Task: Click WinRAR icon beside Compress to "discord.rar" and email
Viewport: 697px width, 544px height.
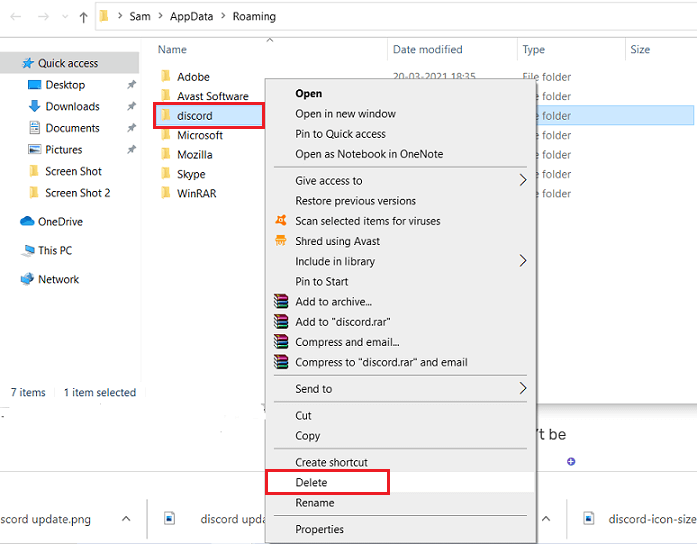Action: (x=281, y=362)
